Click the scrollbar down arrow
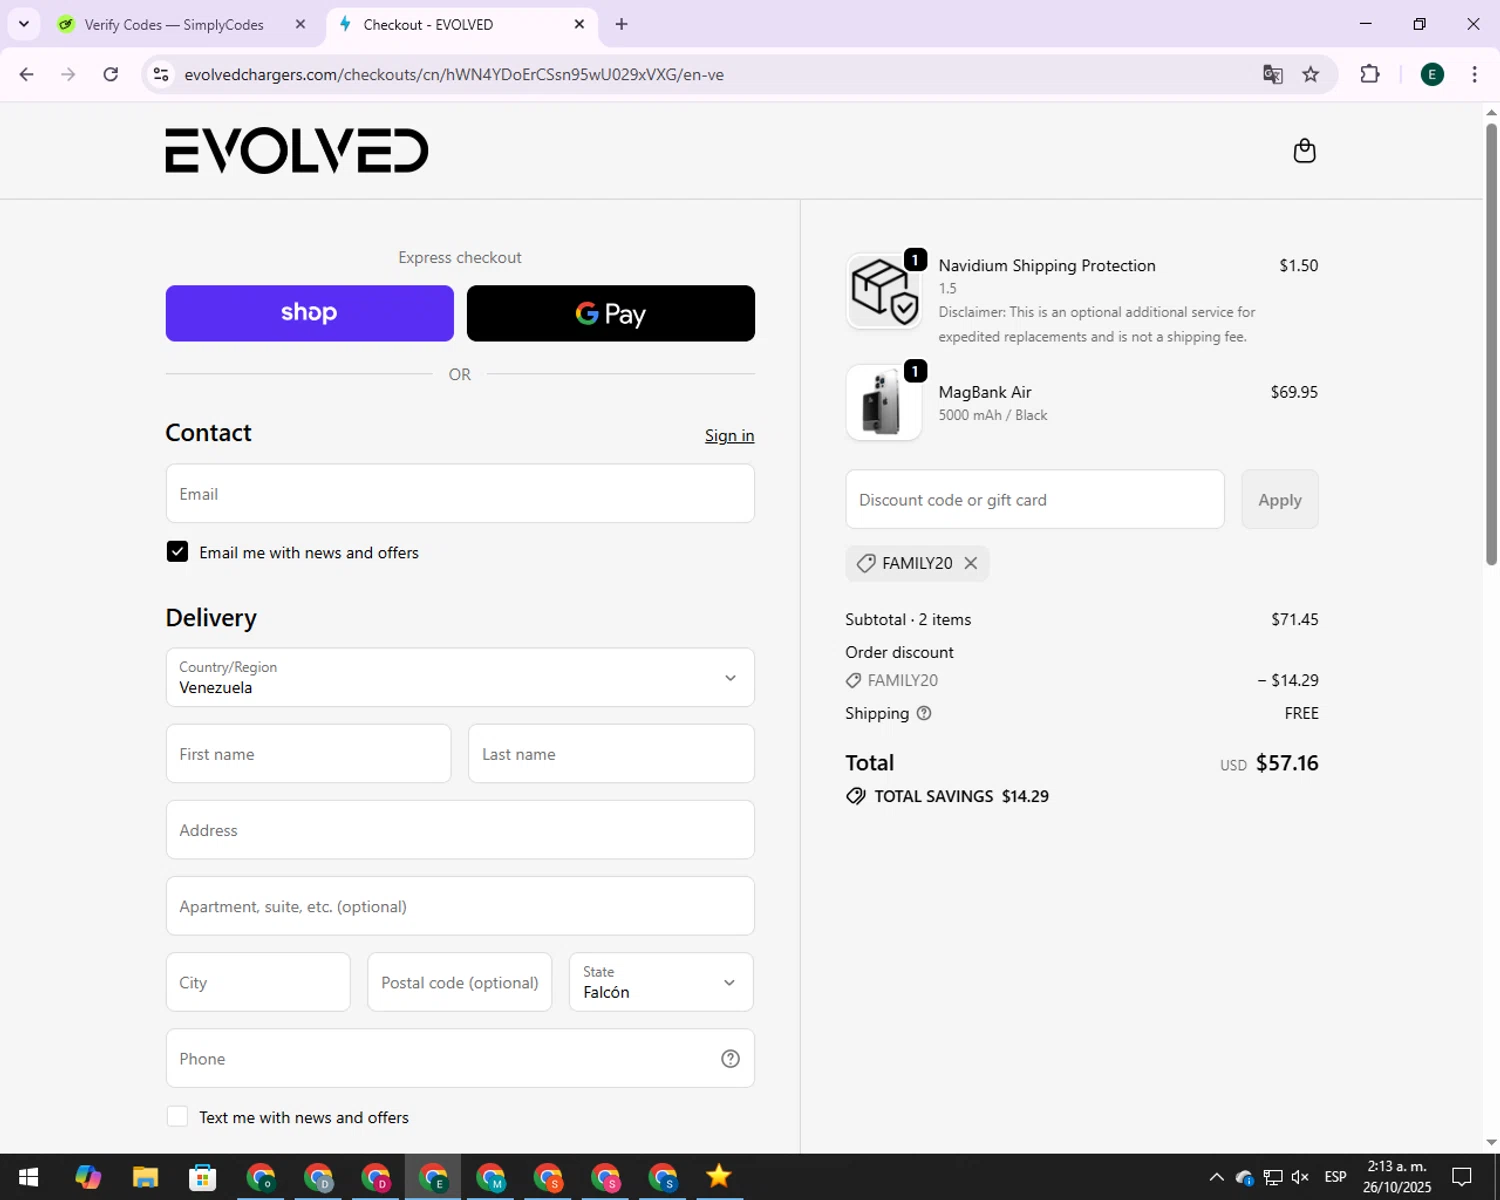 pos(1491,1142)
